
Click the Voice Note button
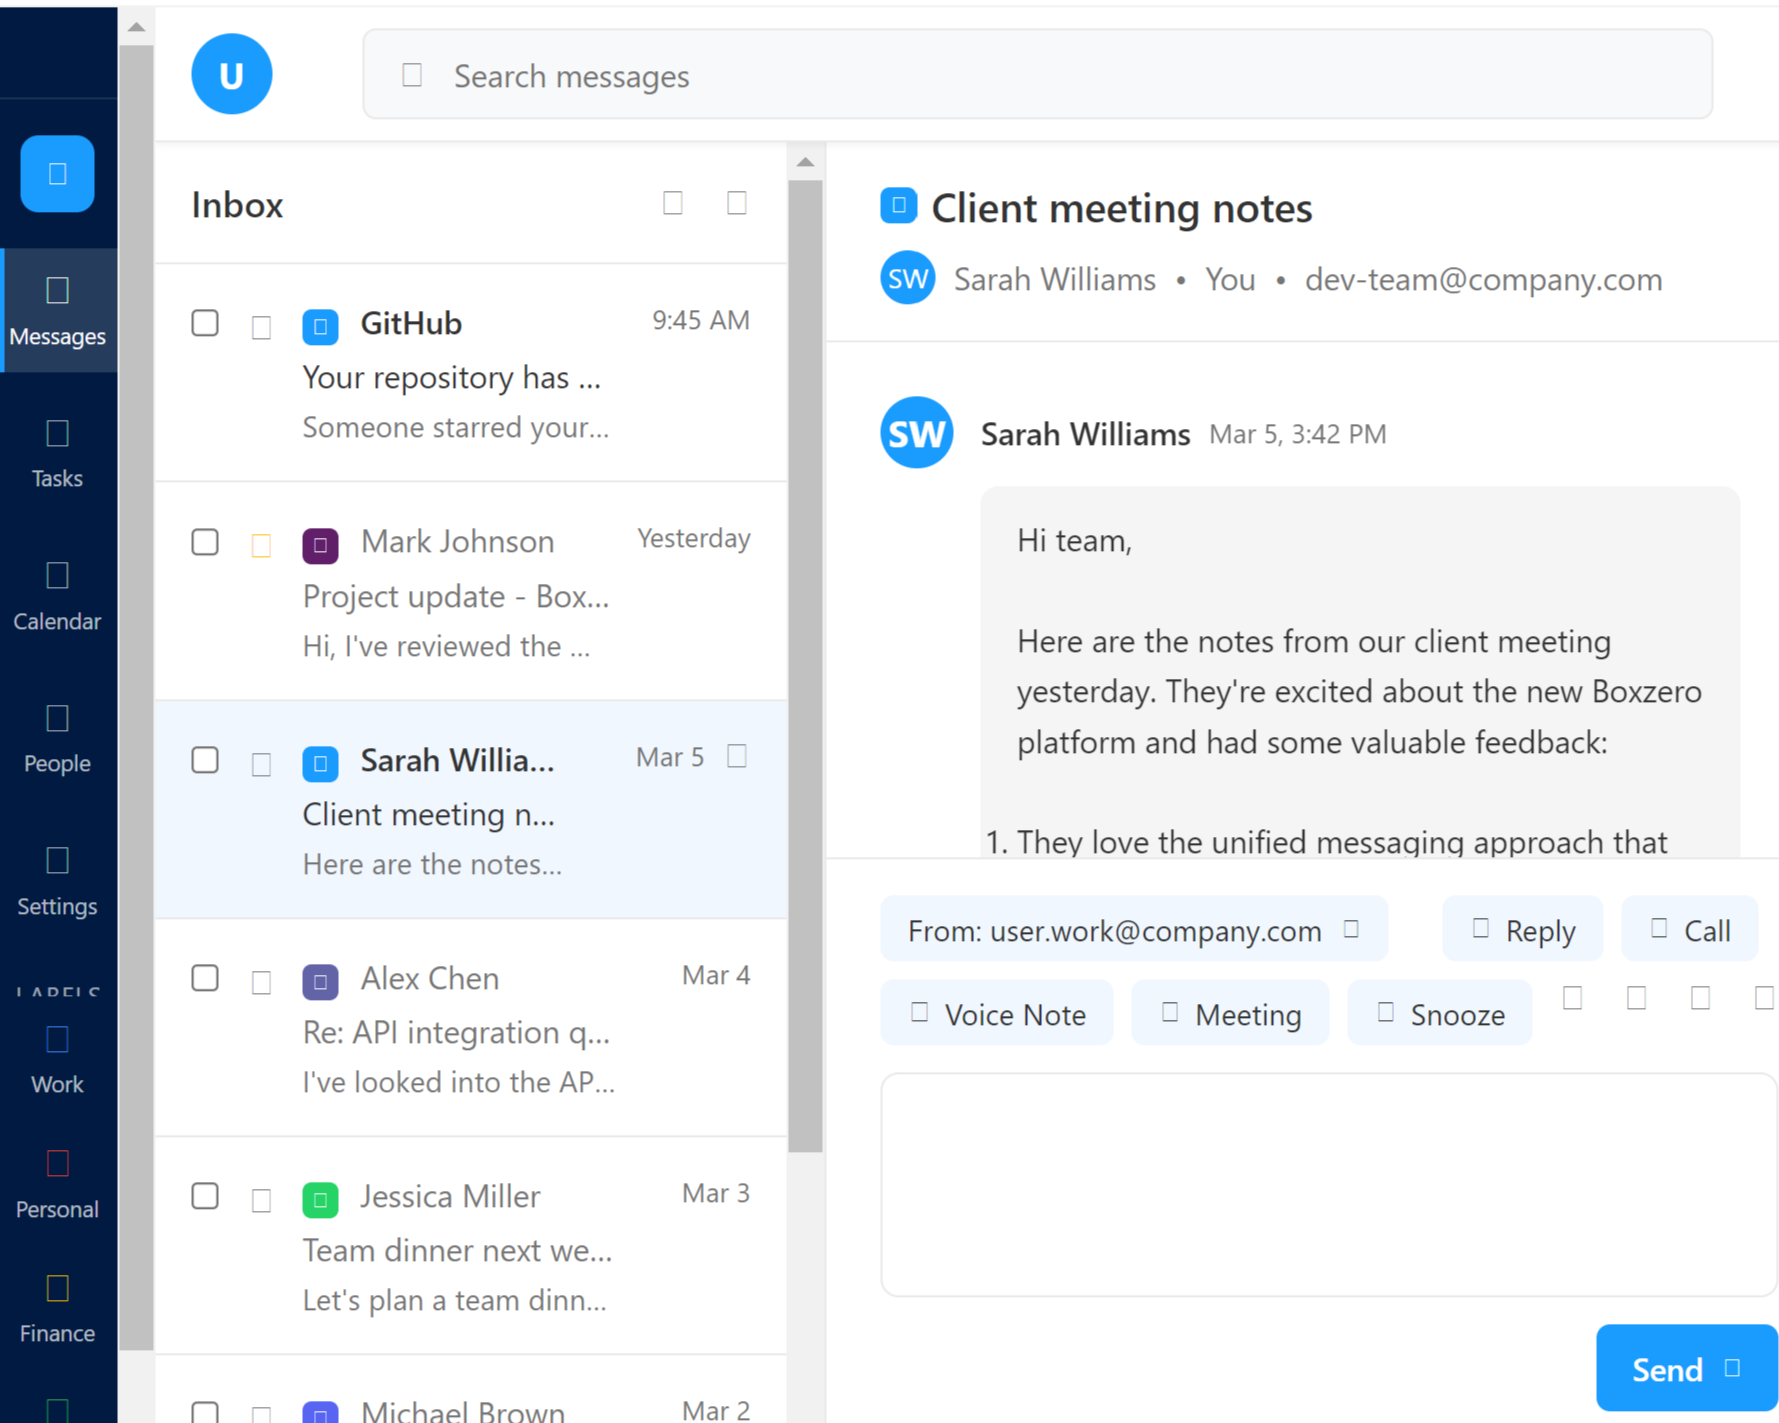click(996, 1014)
